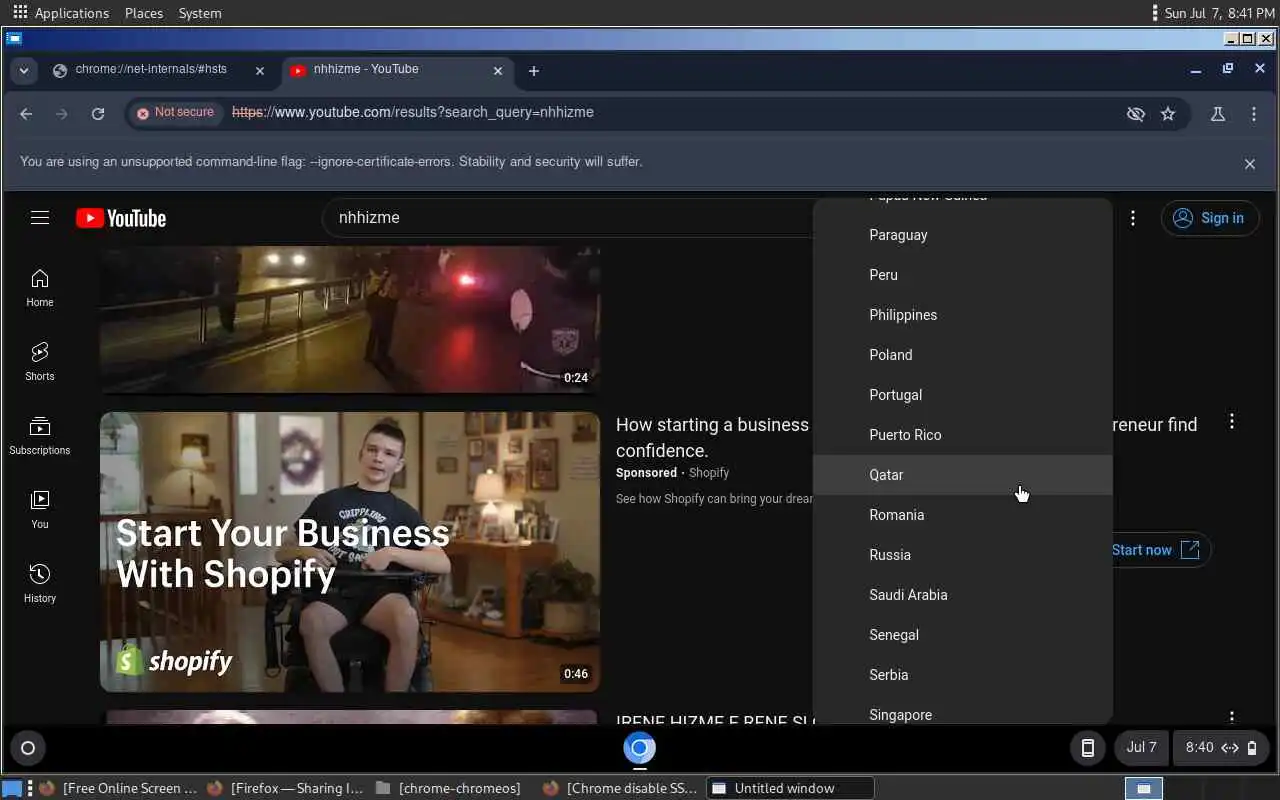Open the phone hub icon on the shelf
The width and height of the screenshot is (1280, 800).
(x=1088, y=748)
